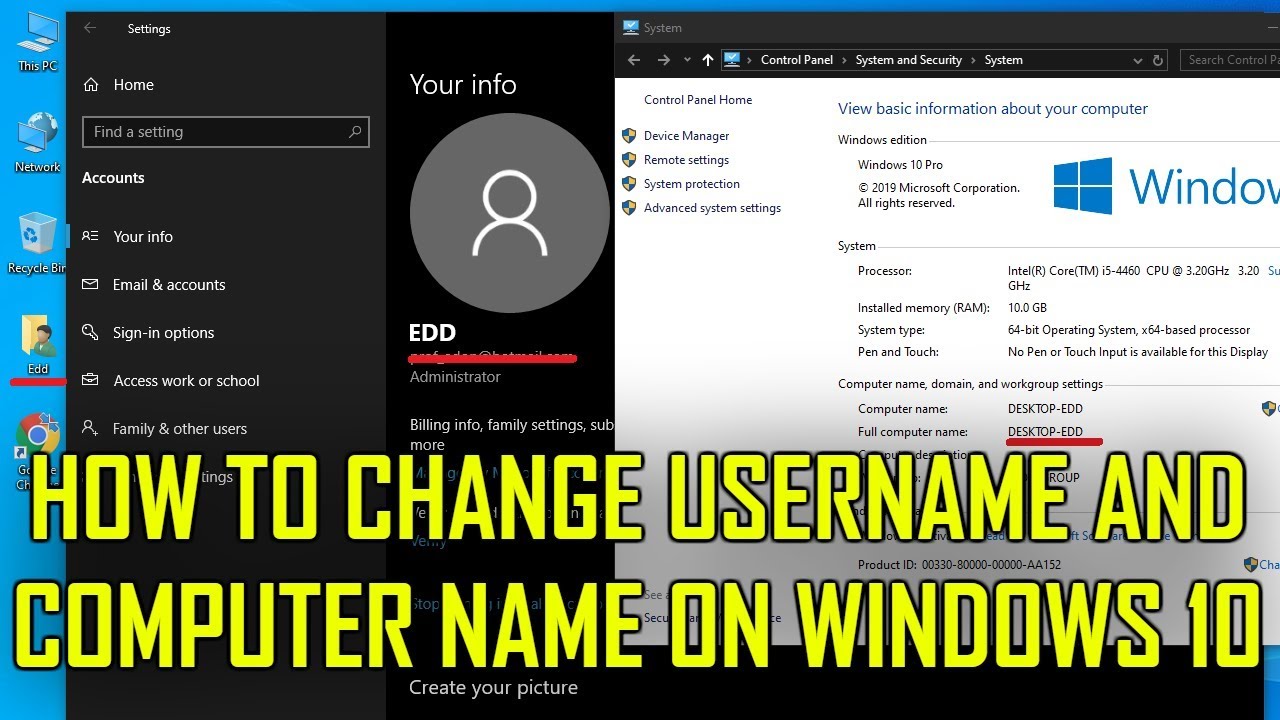Go up one level in Control Panel
The image size is (1280, 720).
pyautogui.click(x=708, y=60)
